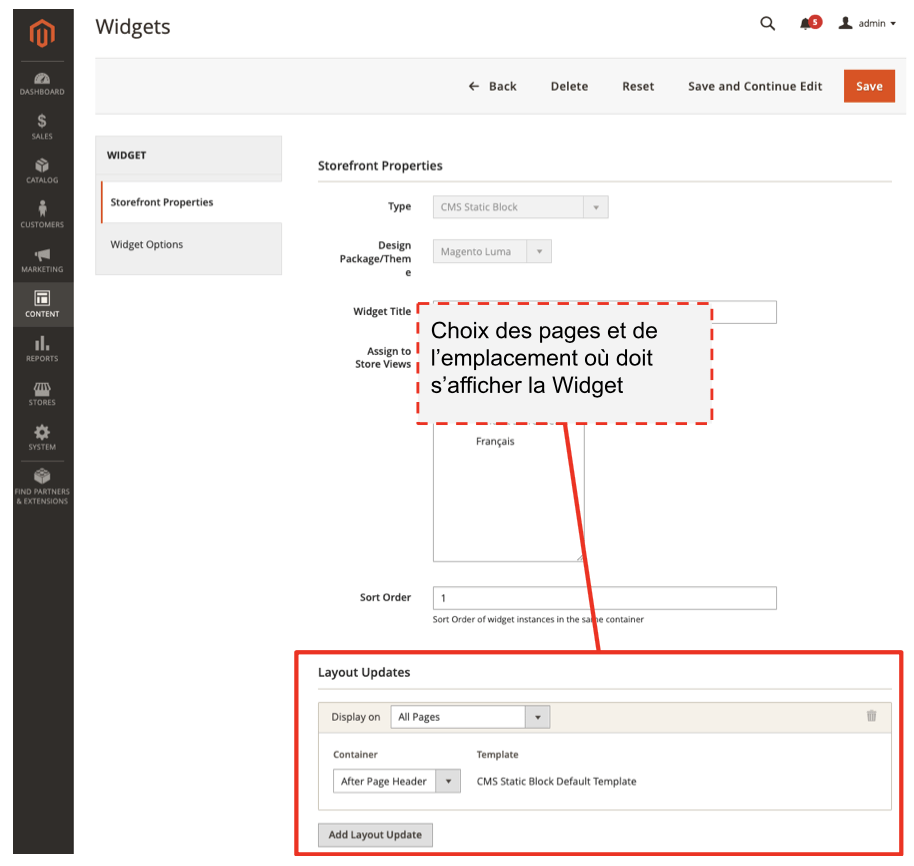Screen dimensions: 914x866
Task: Open the Stores menu
Action: (x=43, y=393)
